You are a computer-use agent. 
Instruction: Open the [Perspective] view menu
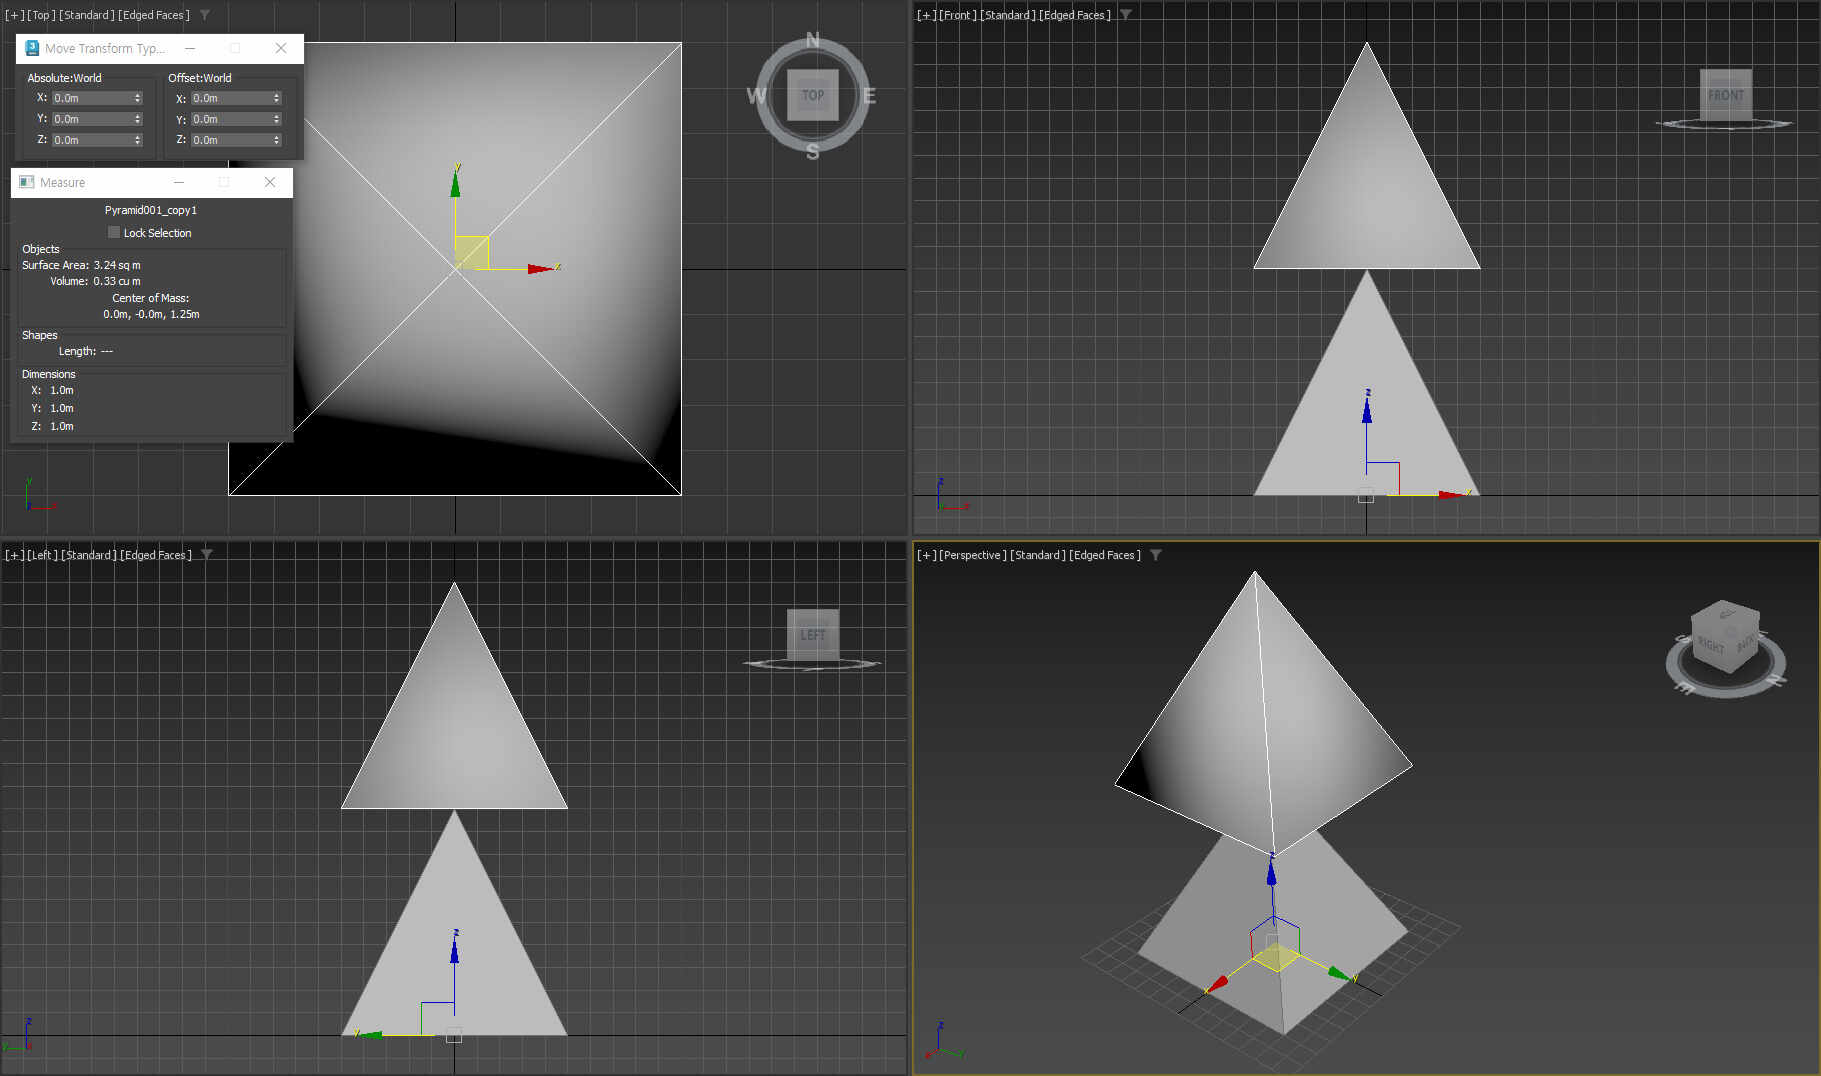(x=973, y=555)
